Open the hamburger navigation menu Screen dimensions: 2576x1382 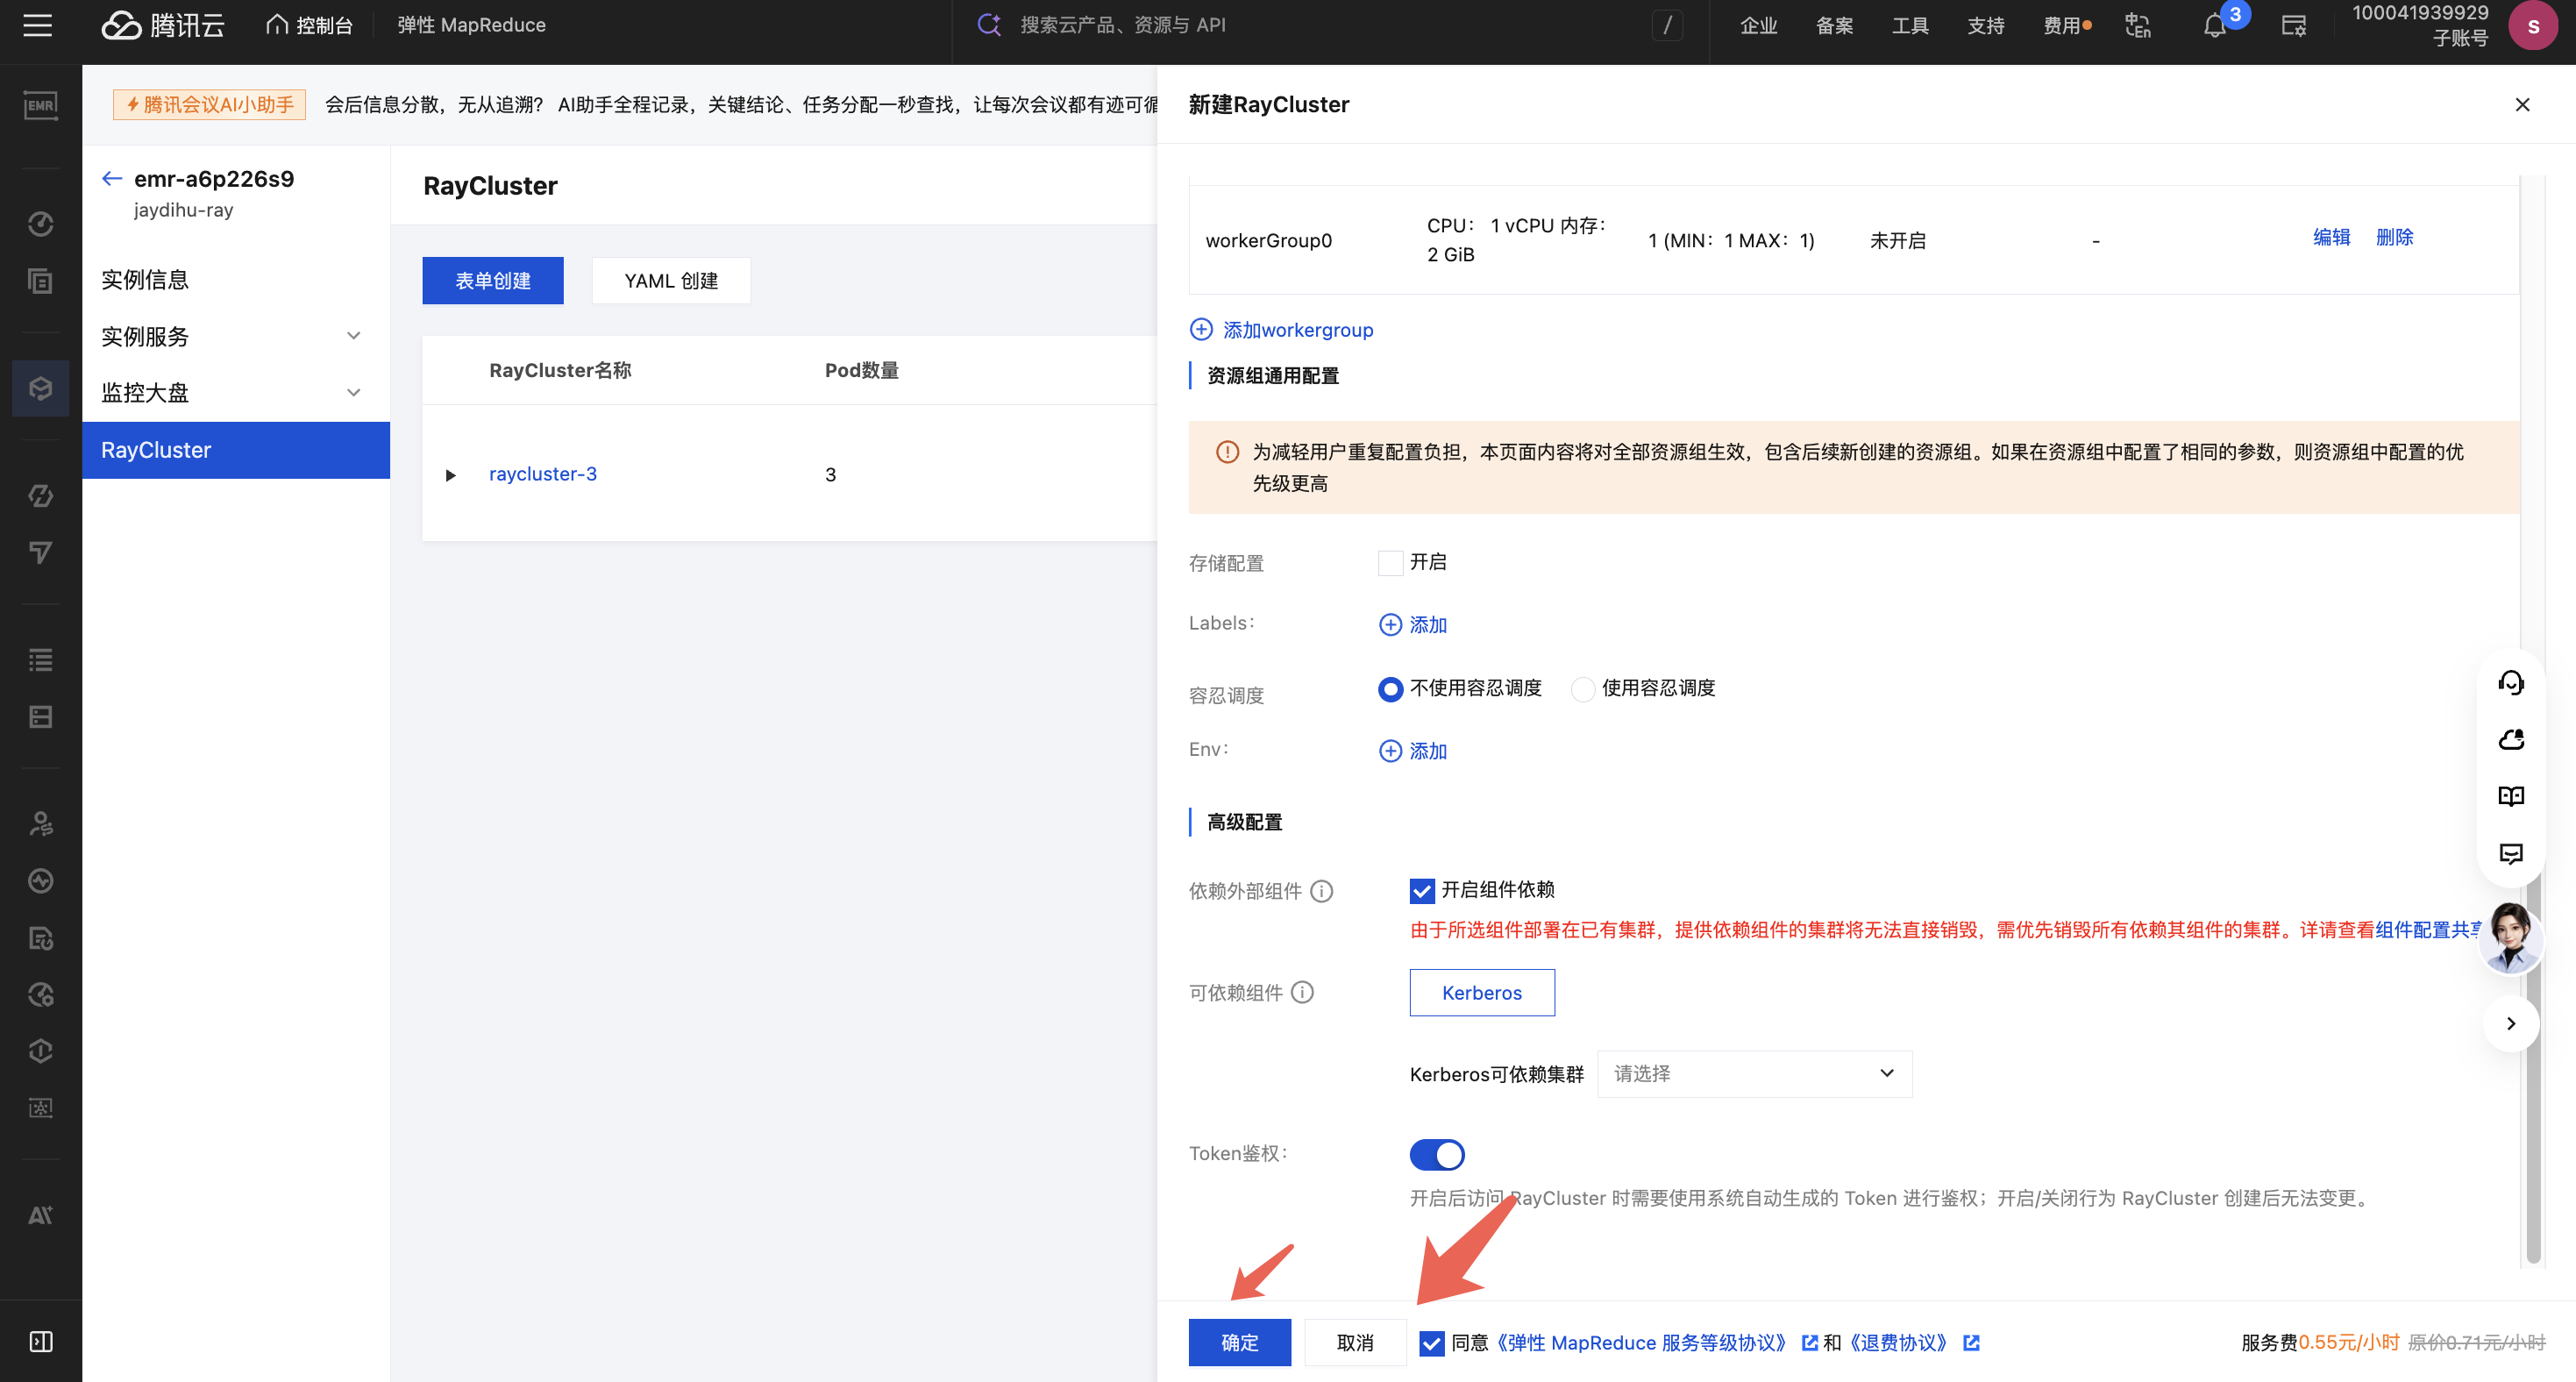(x=38, y=25)
